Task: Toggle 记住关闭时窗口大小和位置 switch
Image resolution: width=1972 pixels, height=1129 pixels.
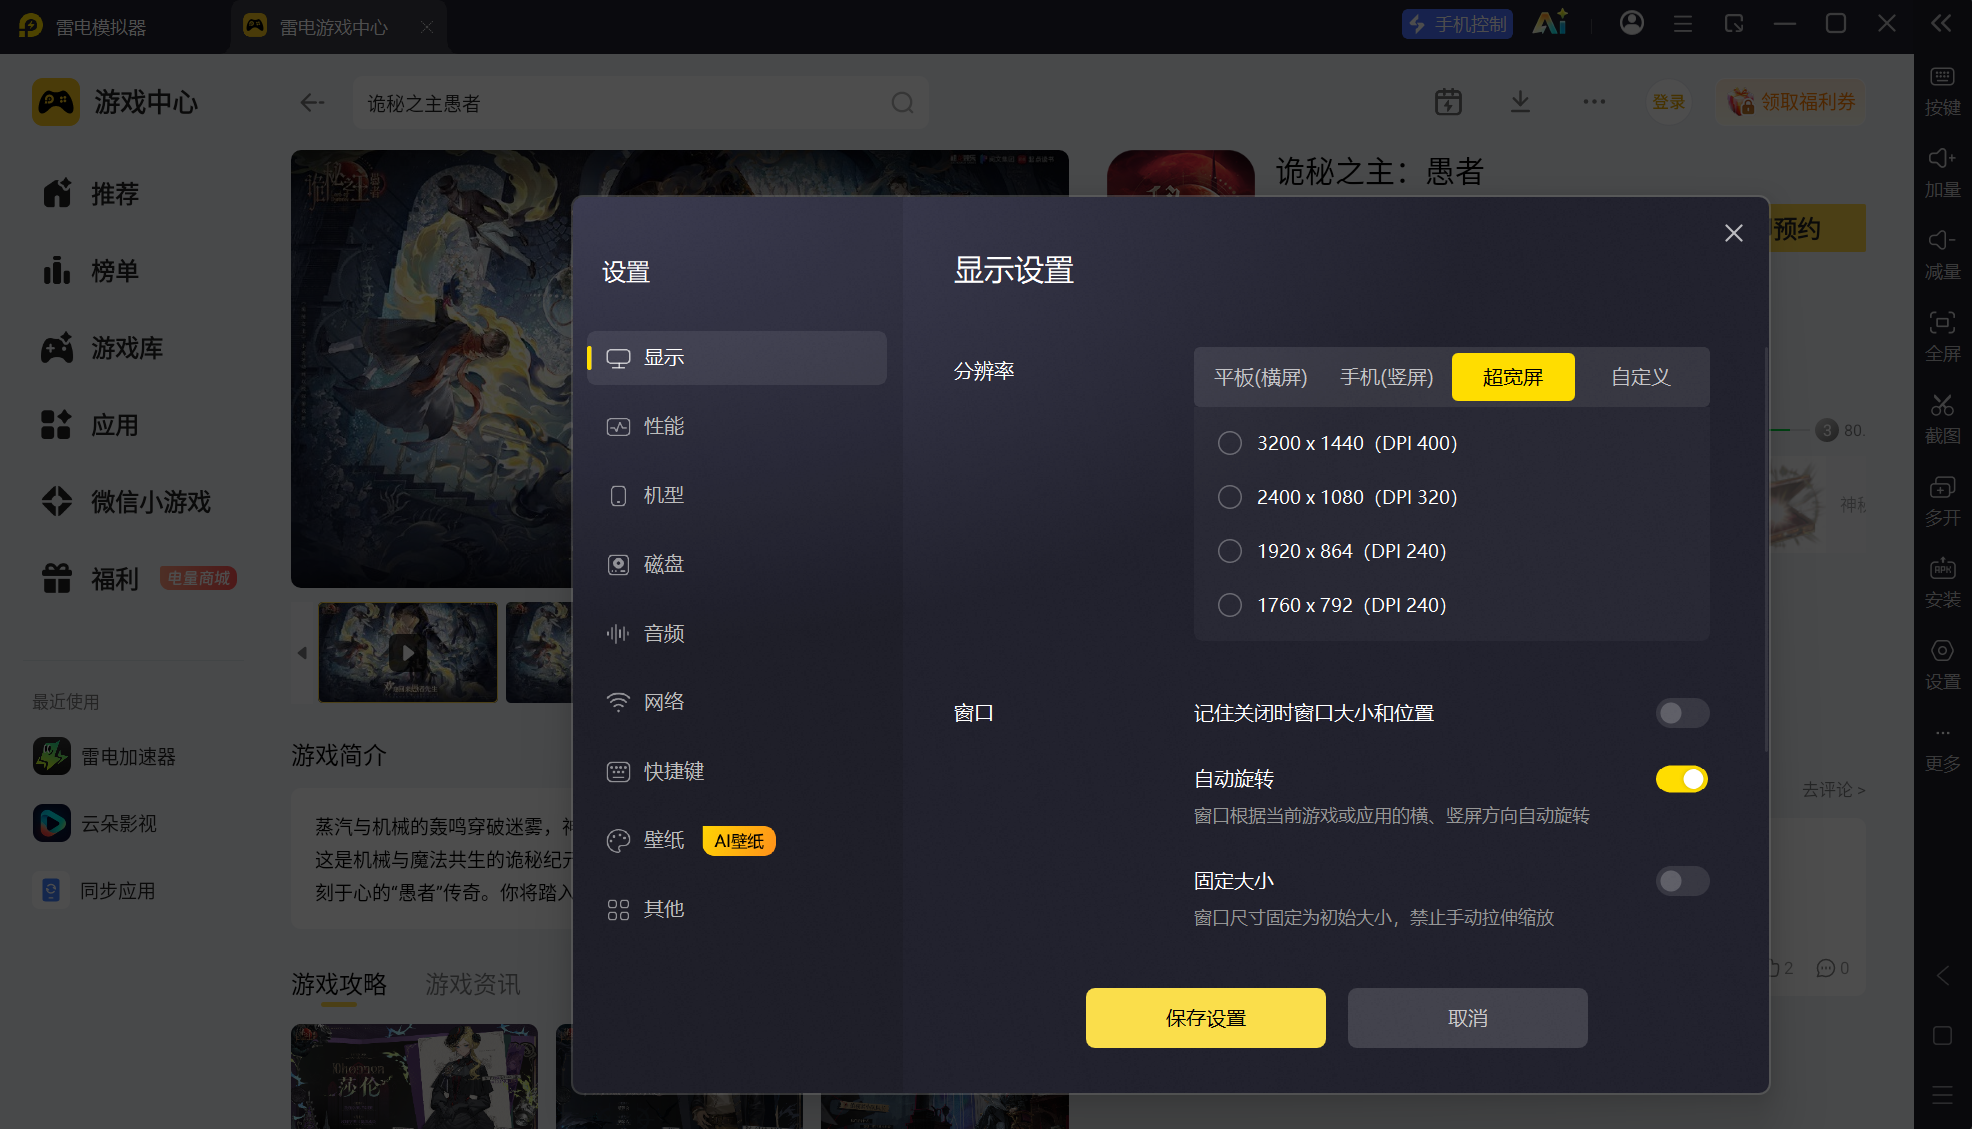Action: [1682, 713]
